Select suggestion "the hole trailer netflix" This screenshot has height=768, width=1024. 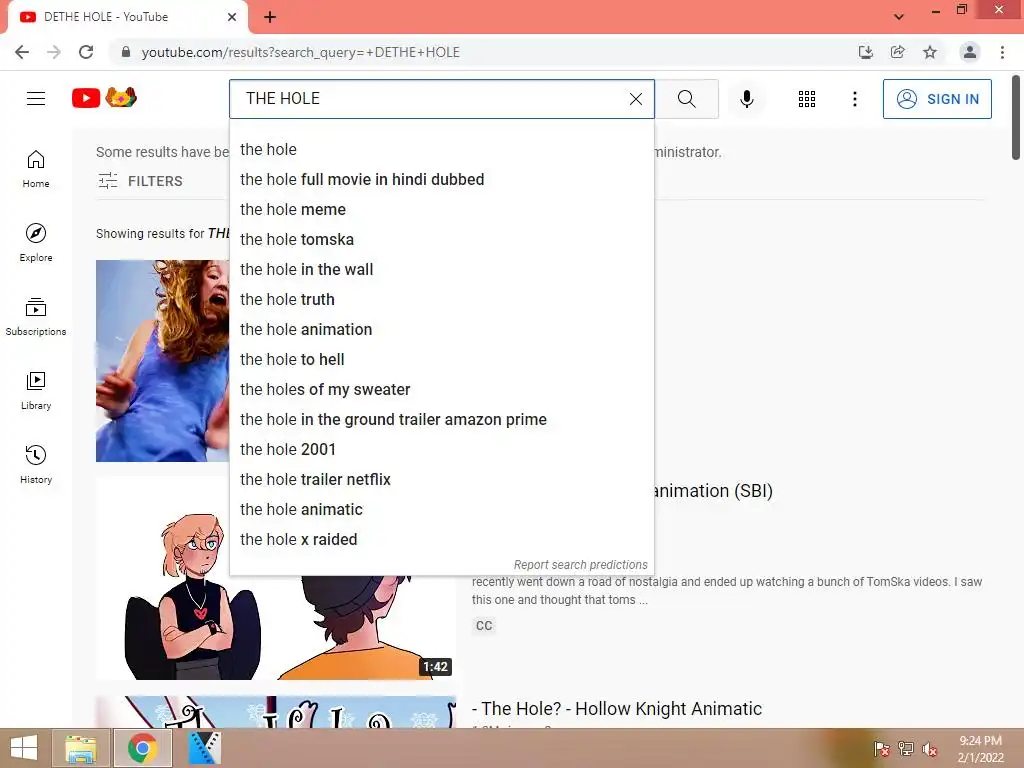coord(441,480)
